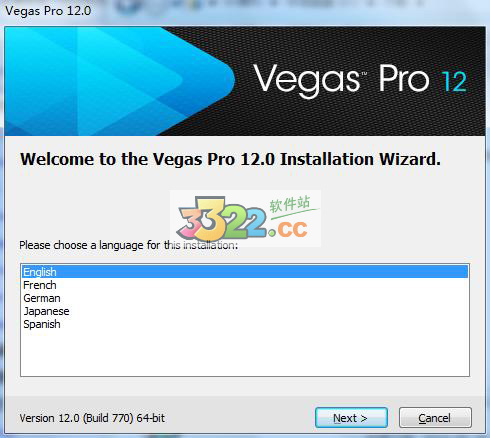Select English in the language list
490x438 pixels.
coord(245,272)
